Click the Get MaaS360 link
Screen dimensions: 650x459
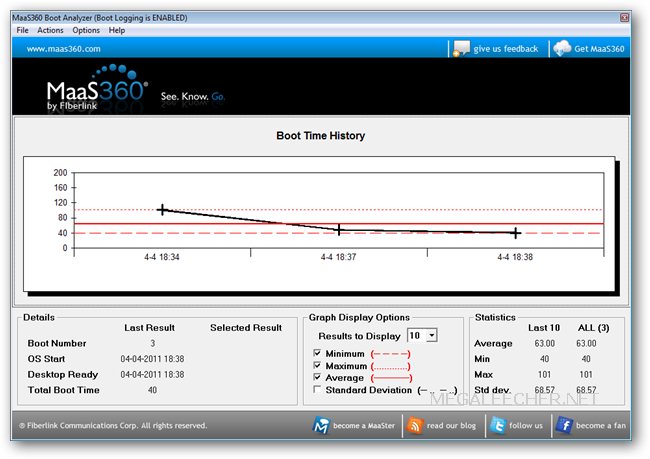[599, 49]
